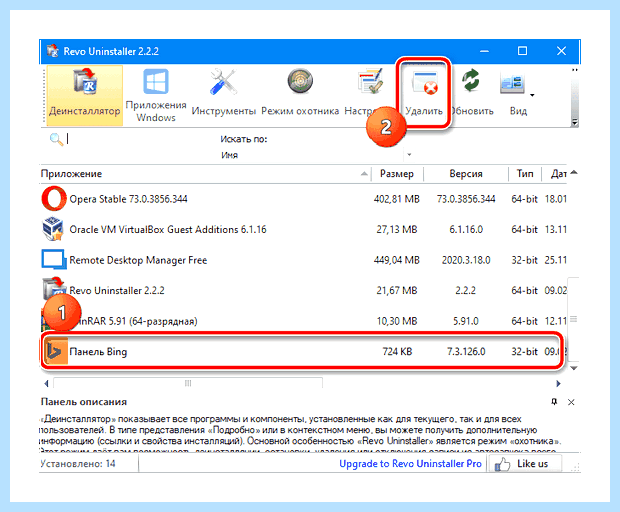Sort by the Приложение column header
Image resolution: width=620 pixels, height=512 pixels.
tap(205, 174)
